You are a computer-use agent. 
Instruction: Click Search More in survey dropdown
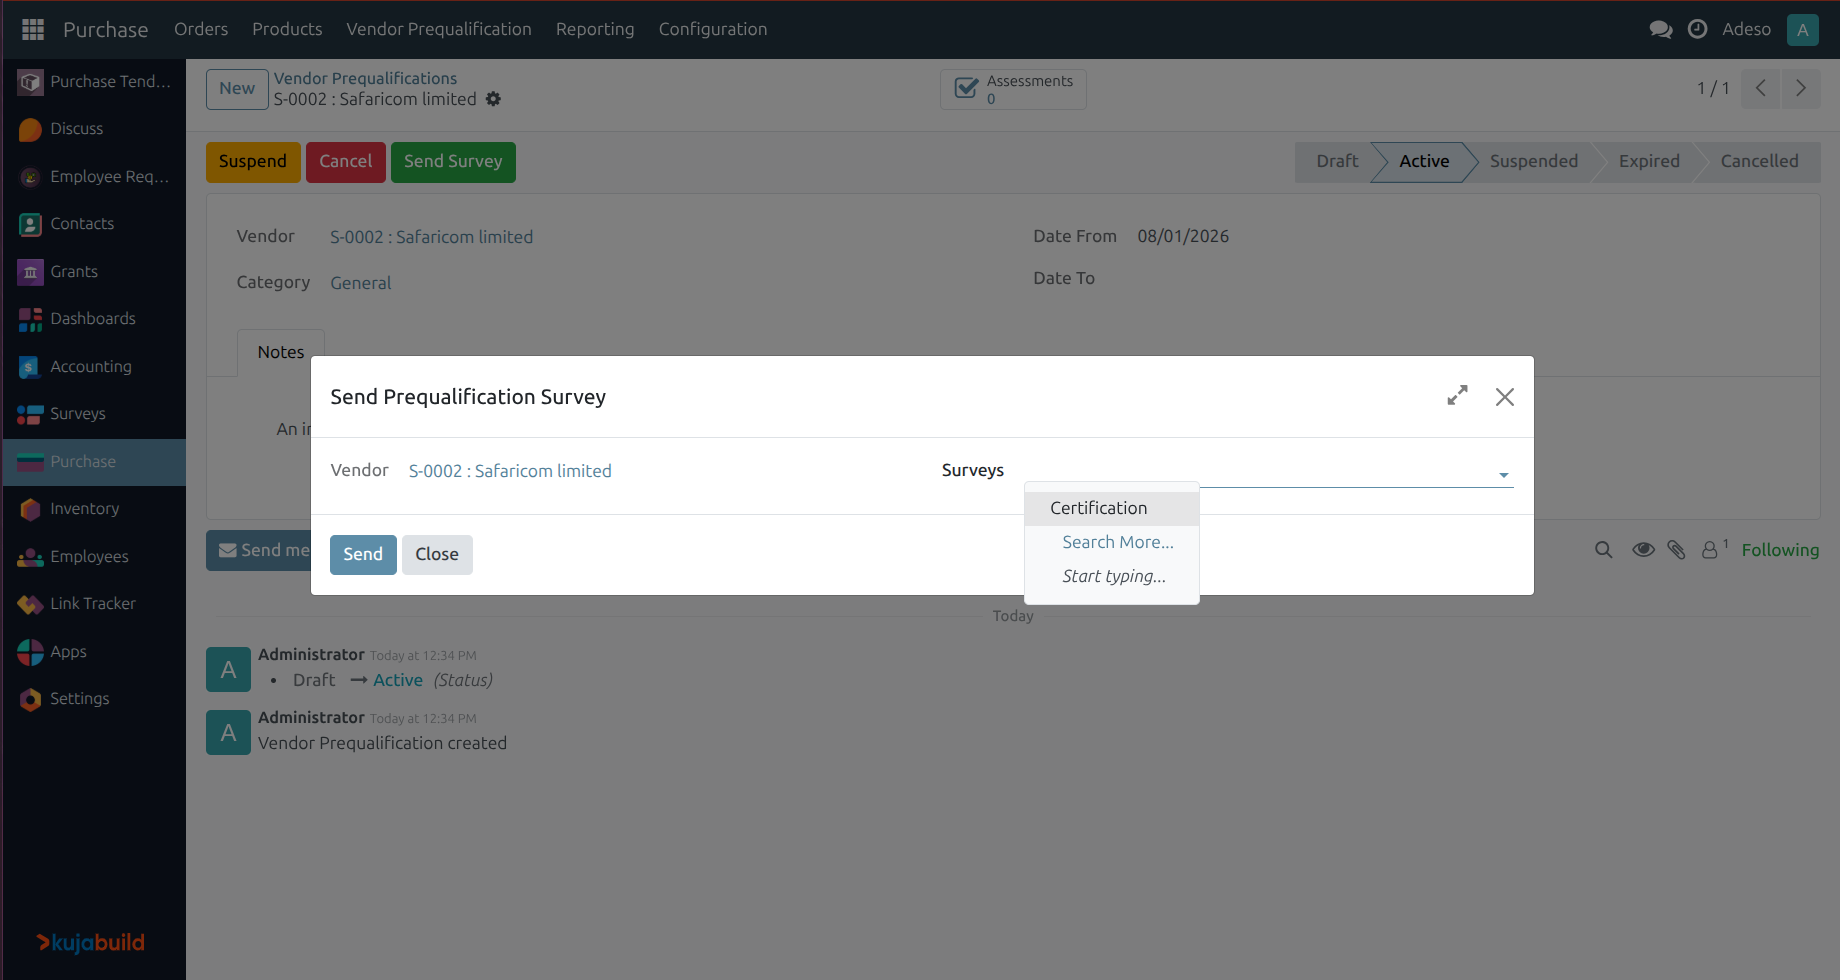coord(1118,542)
